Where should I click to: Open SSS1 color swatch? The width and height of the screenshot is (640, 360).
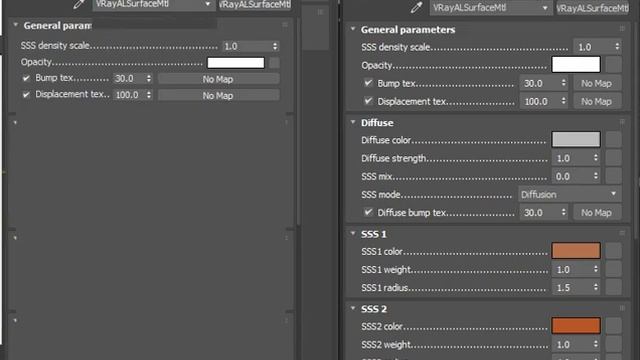(576, 251)
